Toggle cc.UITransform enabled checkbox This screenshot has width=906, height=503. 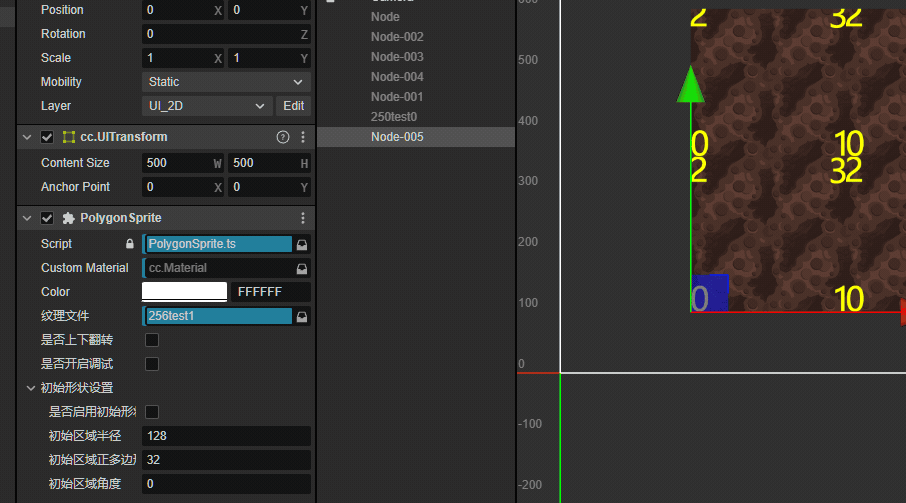click(47, 137)
